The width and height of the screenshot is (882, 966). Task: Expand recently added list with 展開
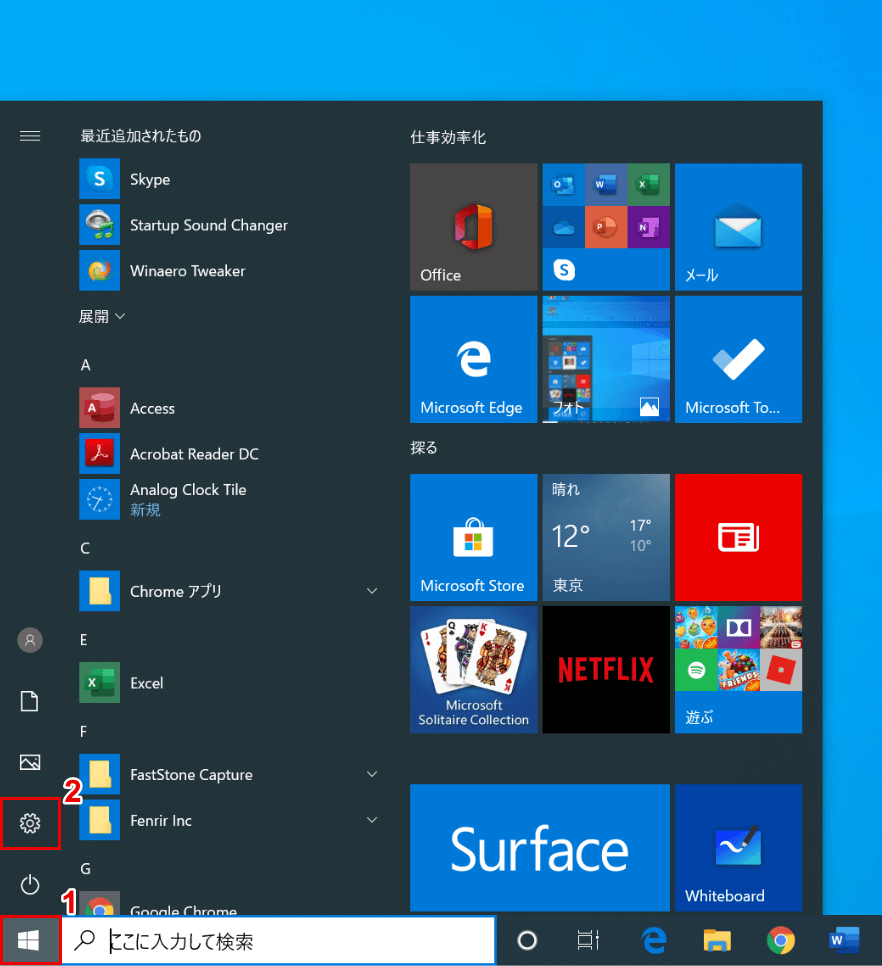point(102,316)
